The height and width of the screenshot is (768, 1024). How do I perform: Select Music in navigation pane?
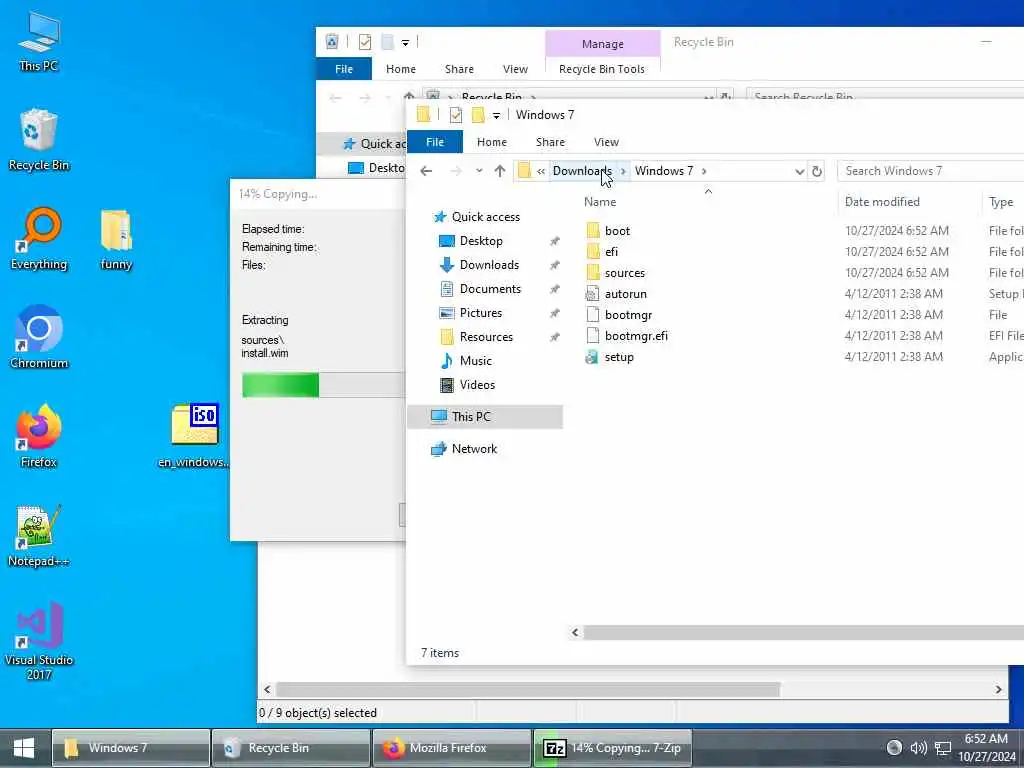coord(475,360)
